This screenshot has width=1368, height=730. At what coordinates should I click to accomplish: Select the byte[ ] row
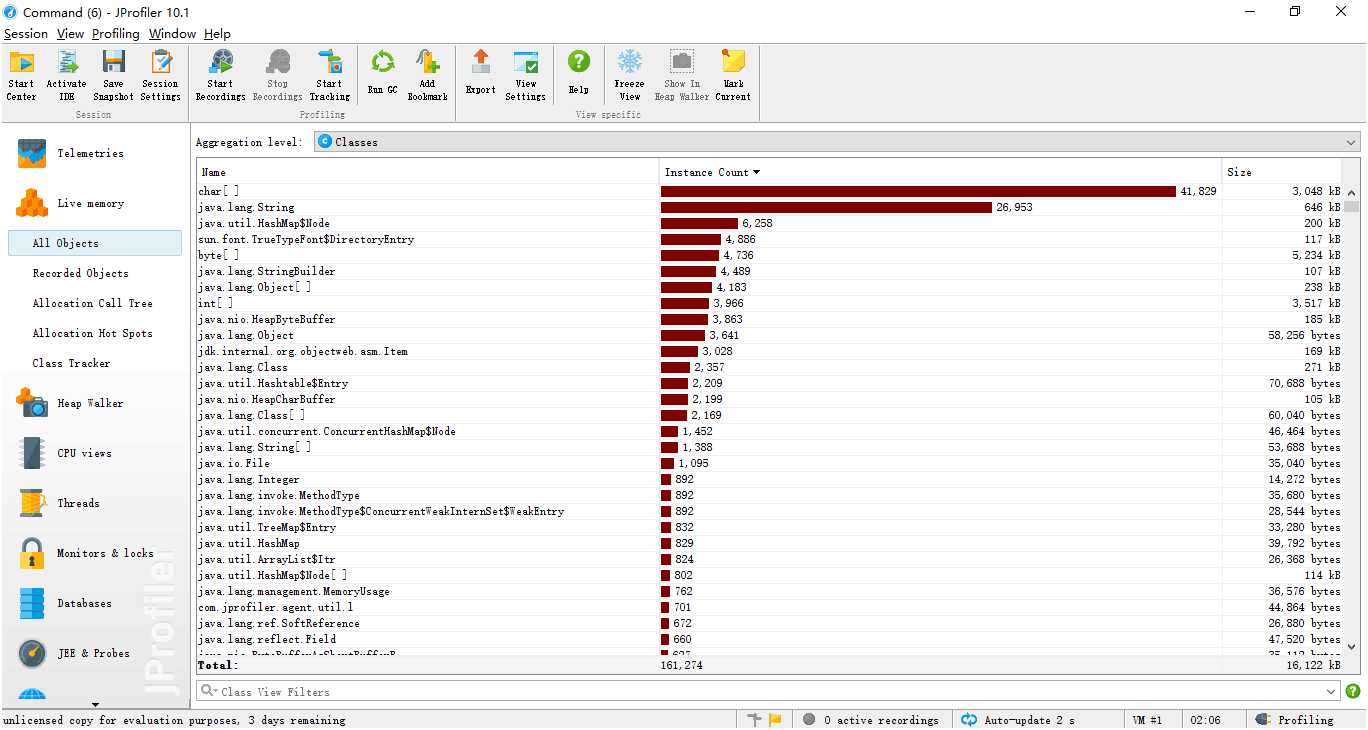(x=770, y=255)
